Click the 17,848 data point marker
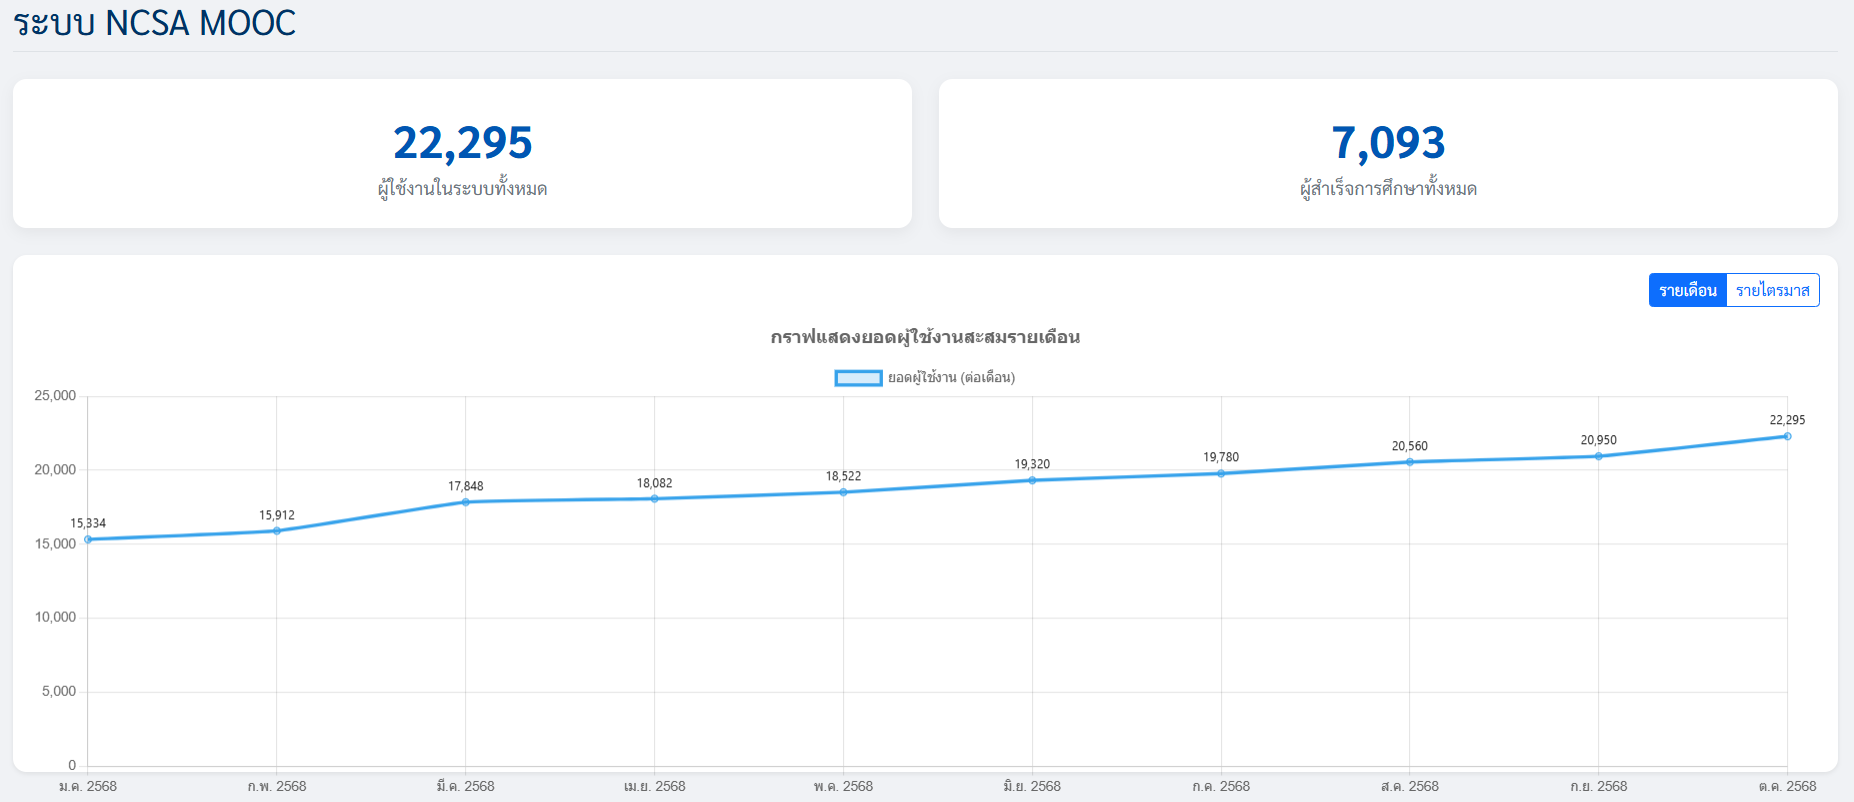Image resolution: width=1854 pixels, height=802 pixels. (466, 502)
